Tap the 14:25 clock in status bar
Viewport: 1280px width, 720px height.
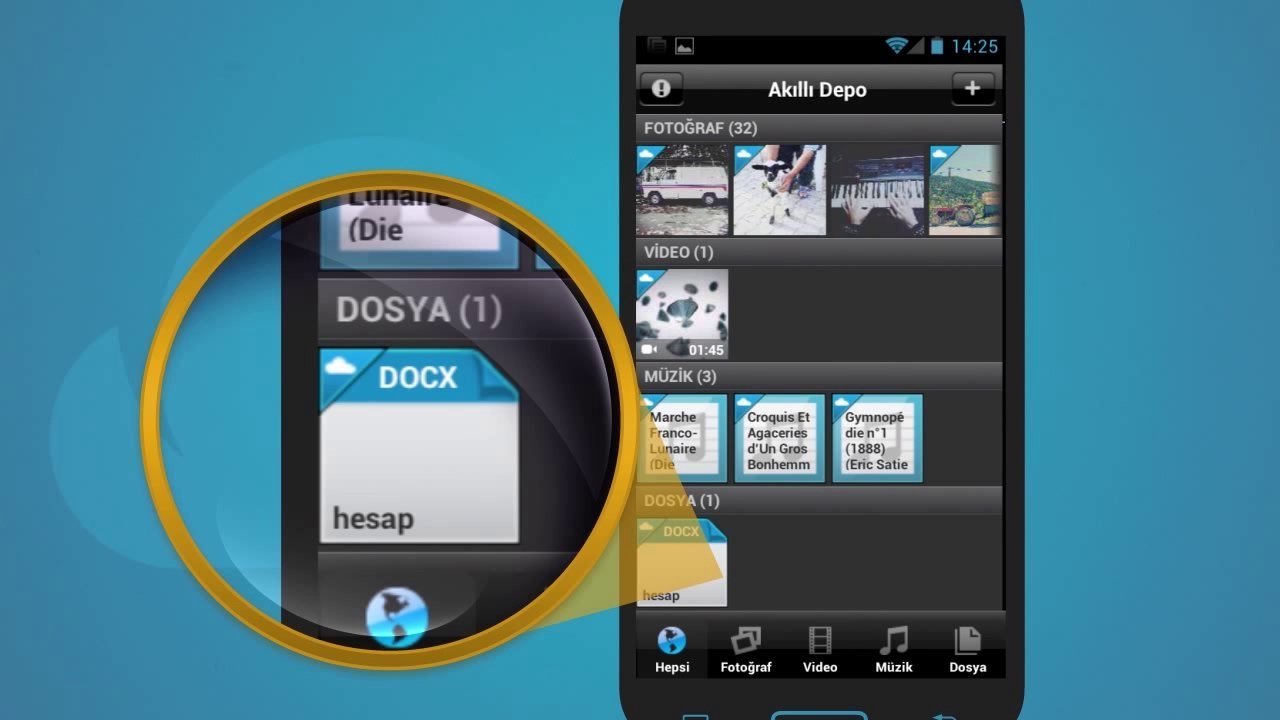click(974, 46)
